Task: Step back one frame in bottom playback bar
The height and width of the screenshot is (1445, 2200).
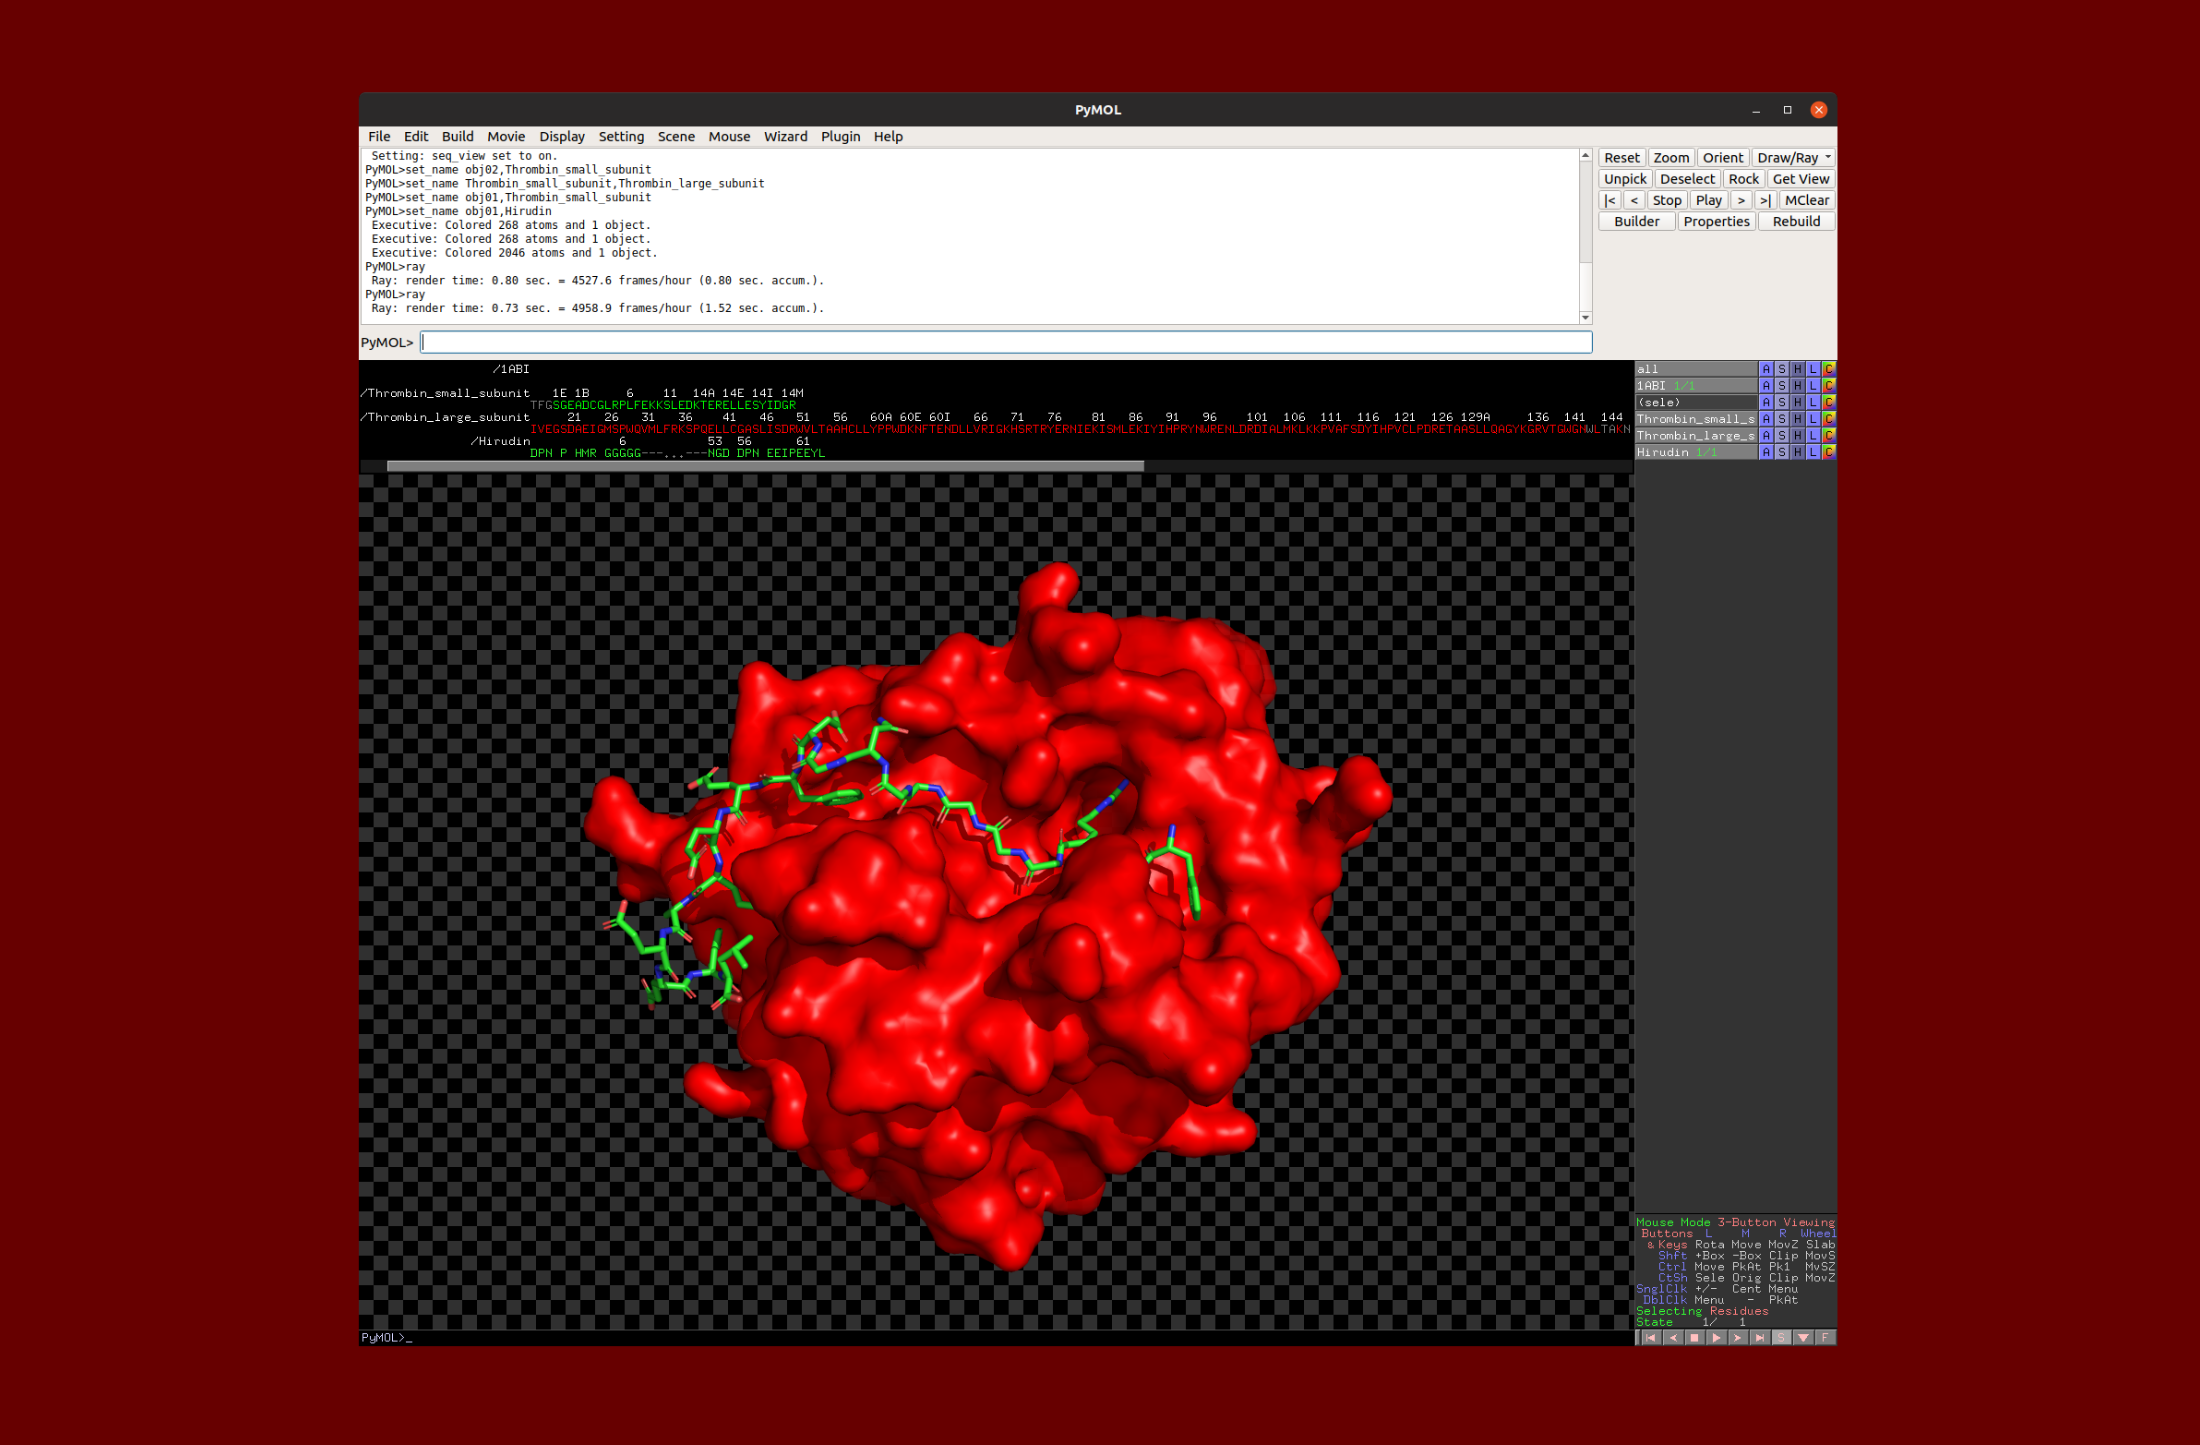Action: click(x=1672, y=1337)
